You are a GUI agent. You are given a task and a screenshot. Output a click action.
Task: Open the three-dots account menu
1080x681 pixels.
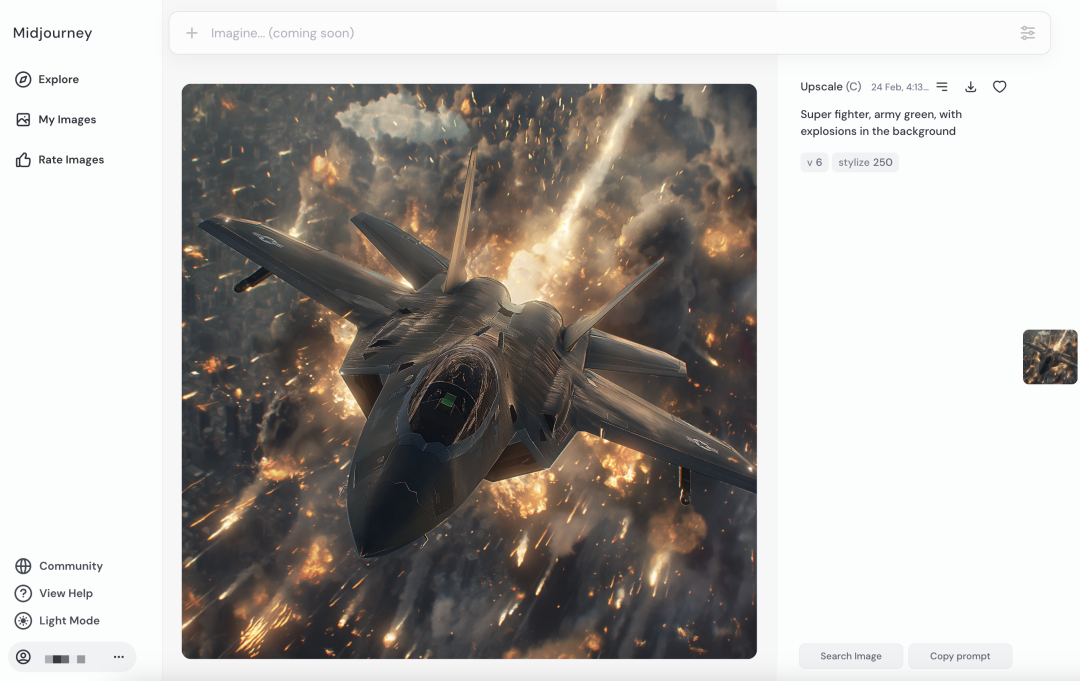119,657
